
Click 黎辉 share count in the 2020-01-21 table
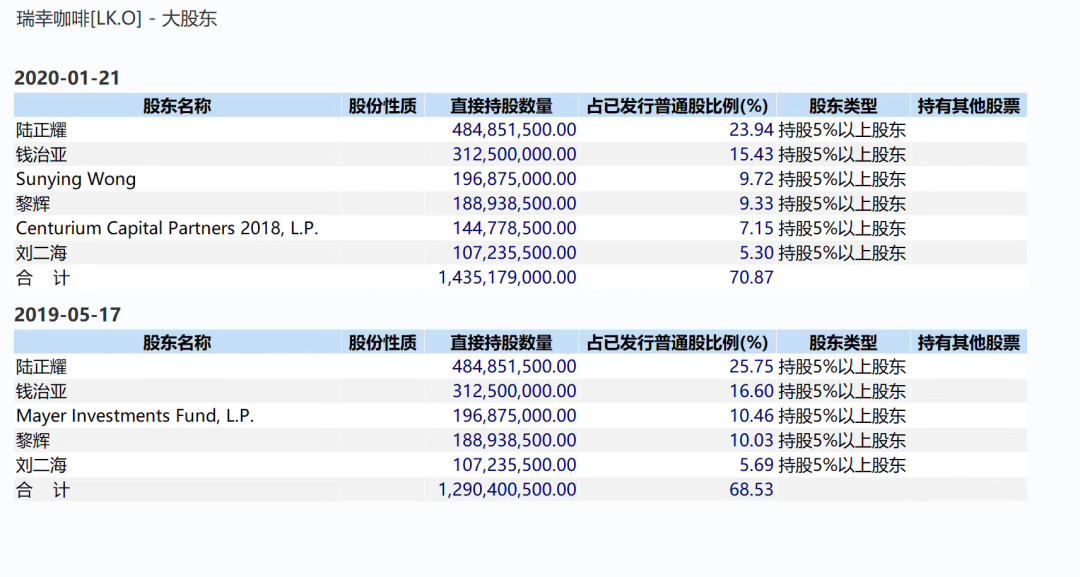[514, 204]
